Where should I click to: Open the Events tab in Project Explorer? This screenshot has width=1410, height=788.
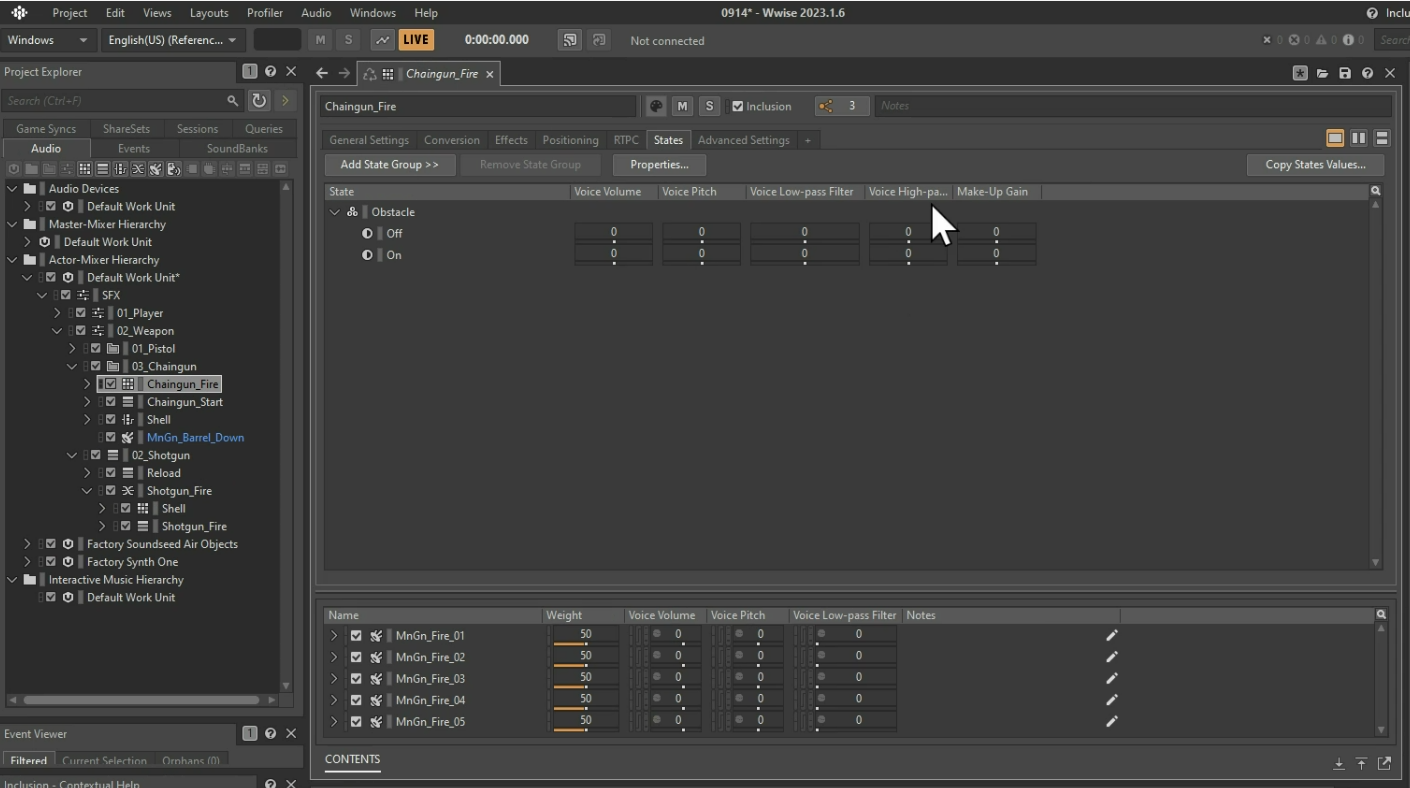(x=134, y=149)
